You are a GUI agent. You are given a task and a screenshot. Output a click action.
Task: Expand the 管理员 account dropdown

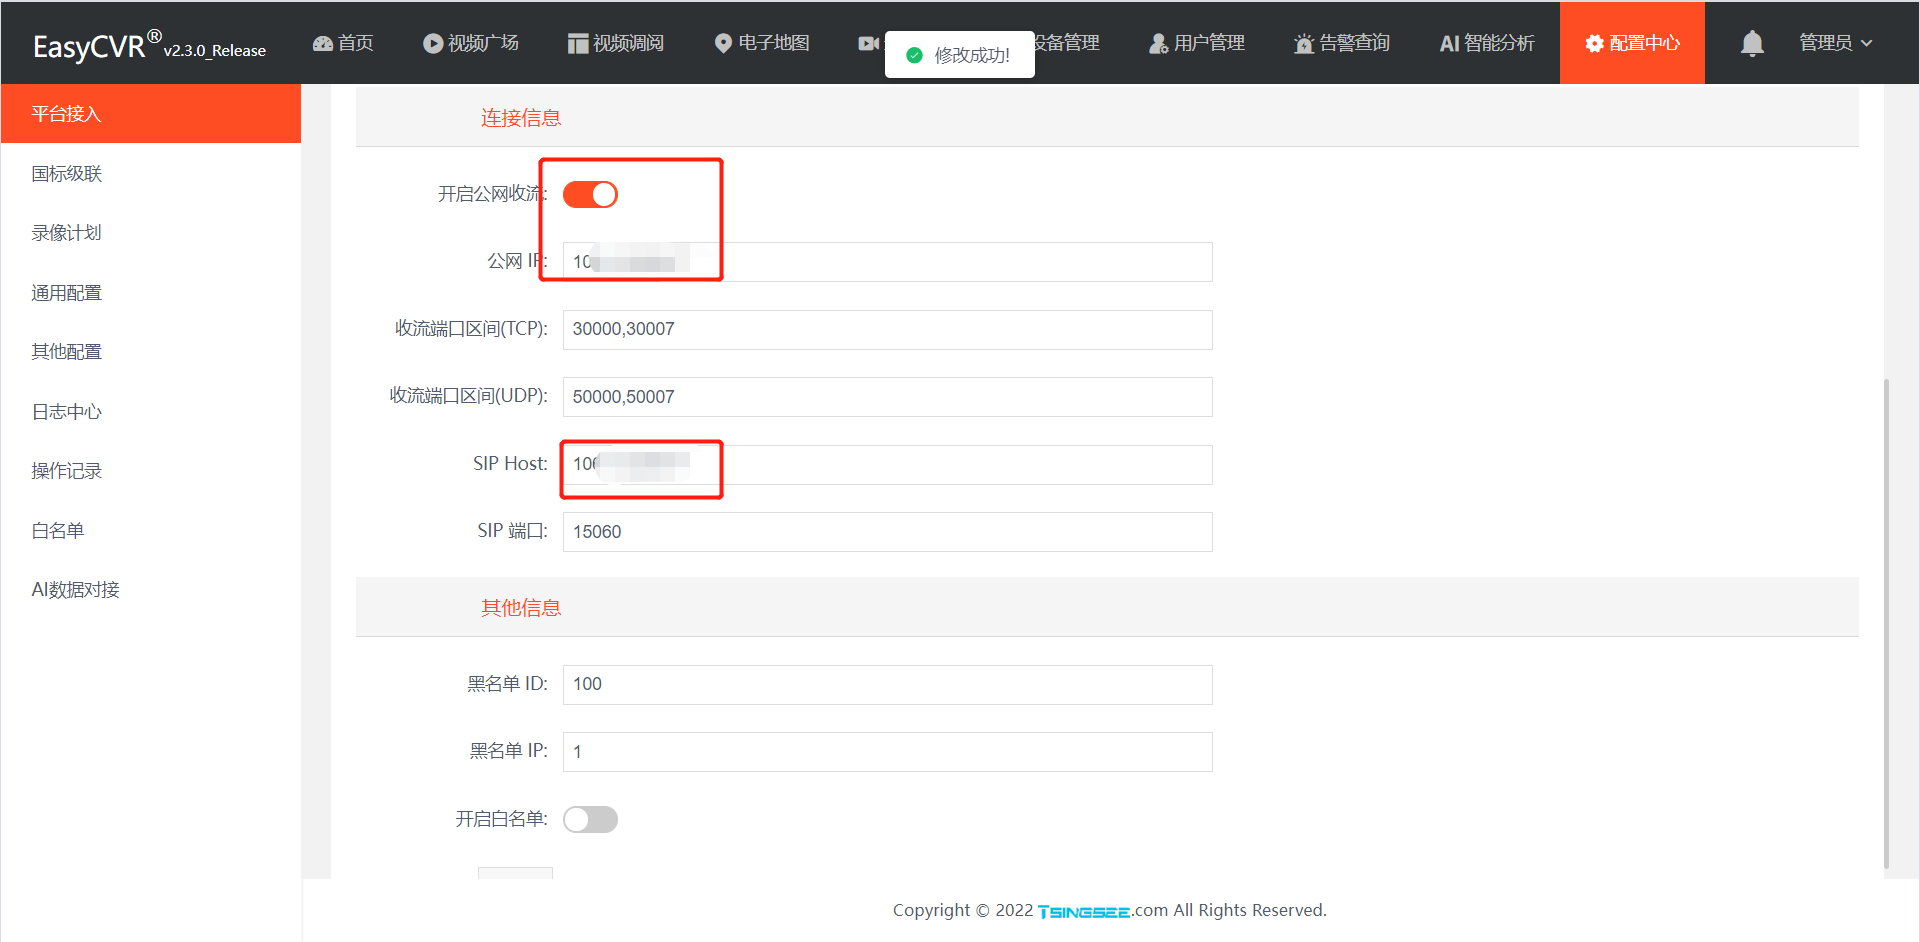(1835, 43)
